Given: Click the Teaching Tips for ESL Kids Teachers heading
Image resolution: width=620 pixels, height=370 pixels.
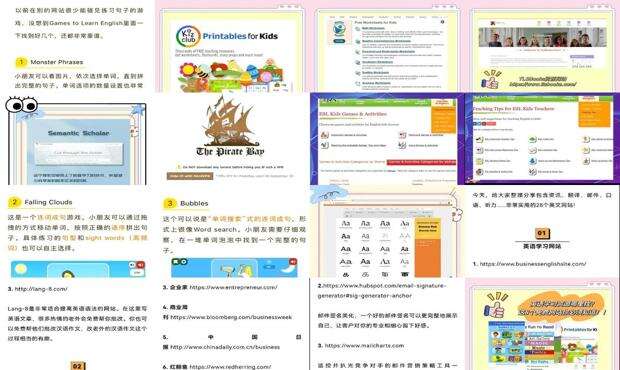Looking at the screenshot, I should point(513,109).
